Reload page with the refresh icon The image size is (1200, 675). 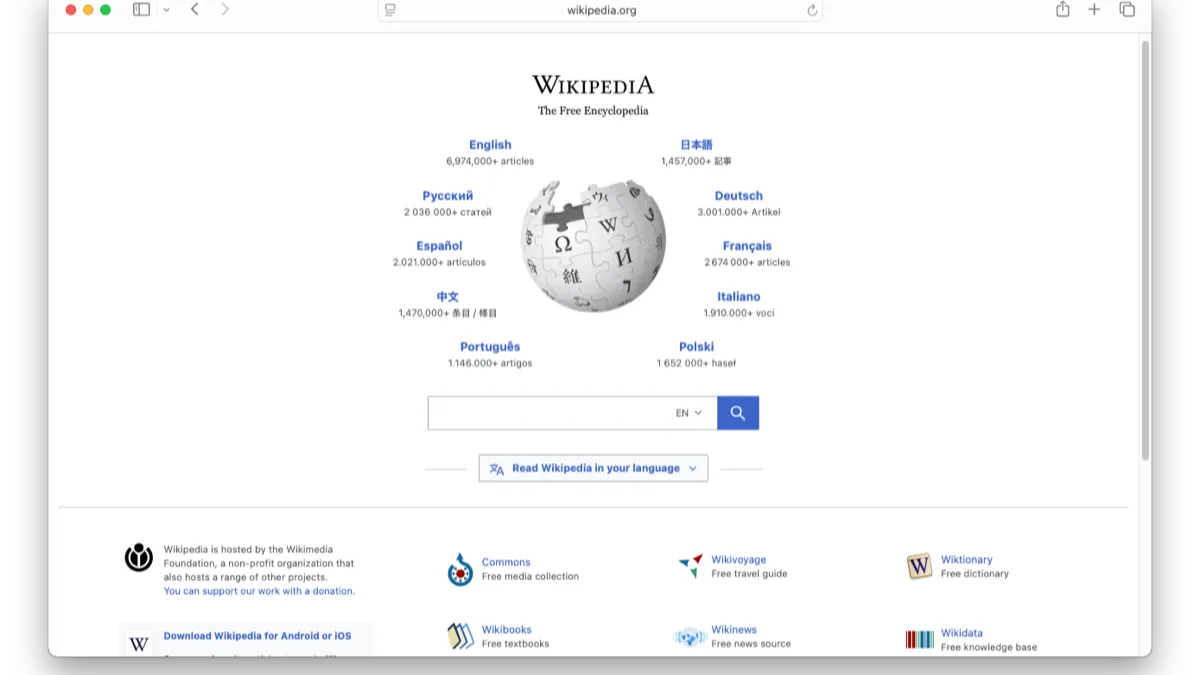[812, 10]
